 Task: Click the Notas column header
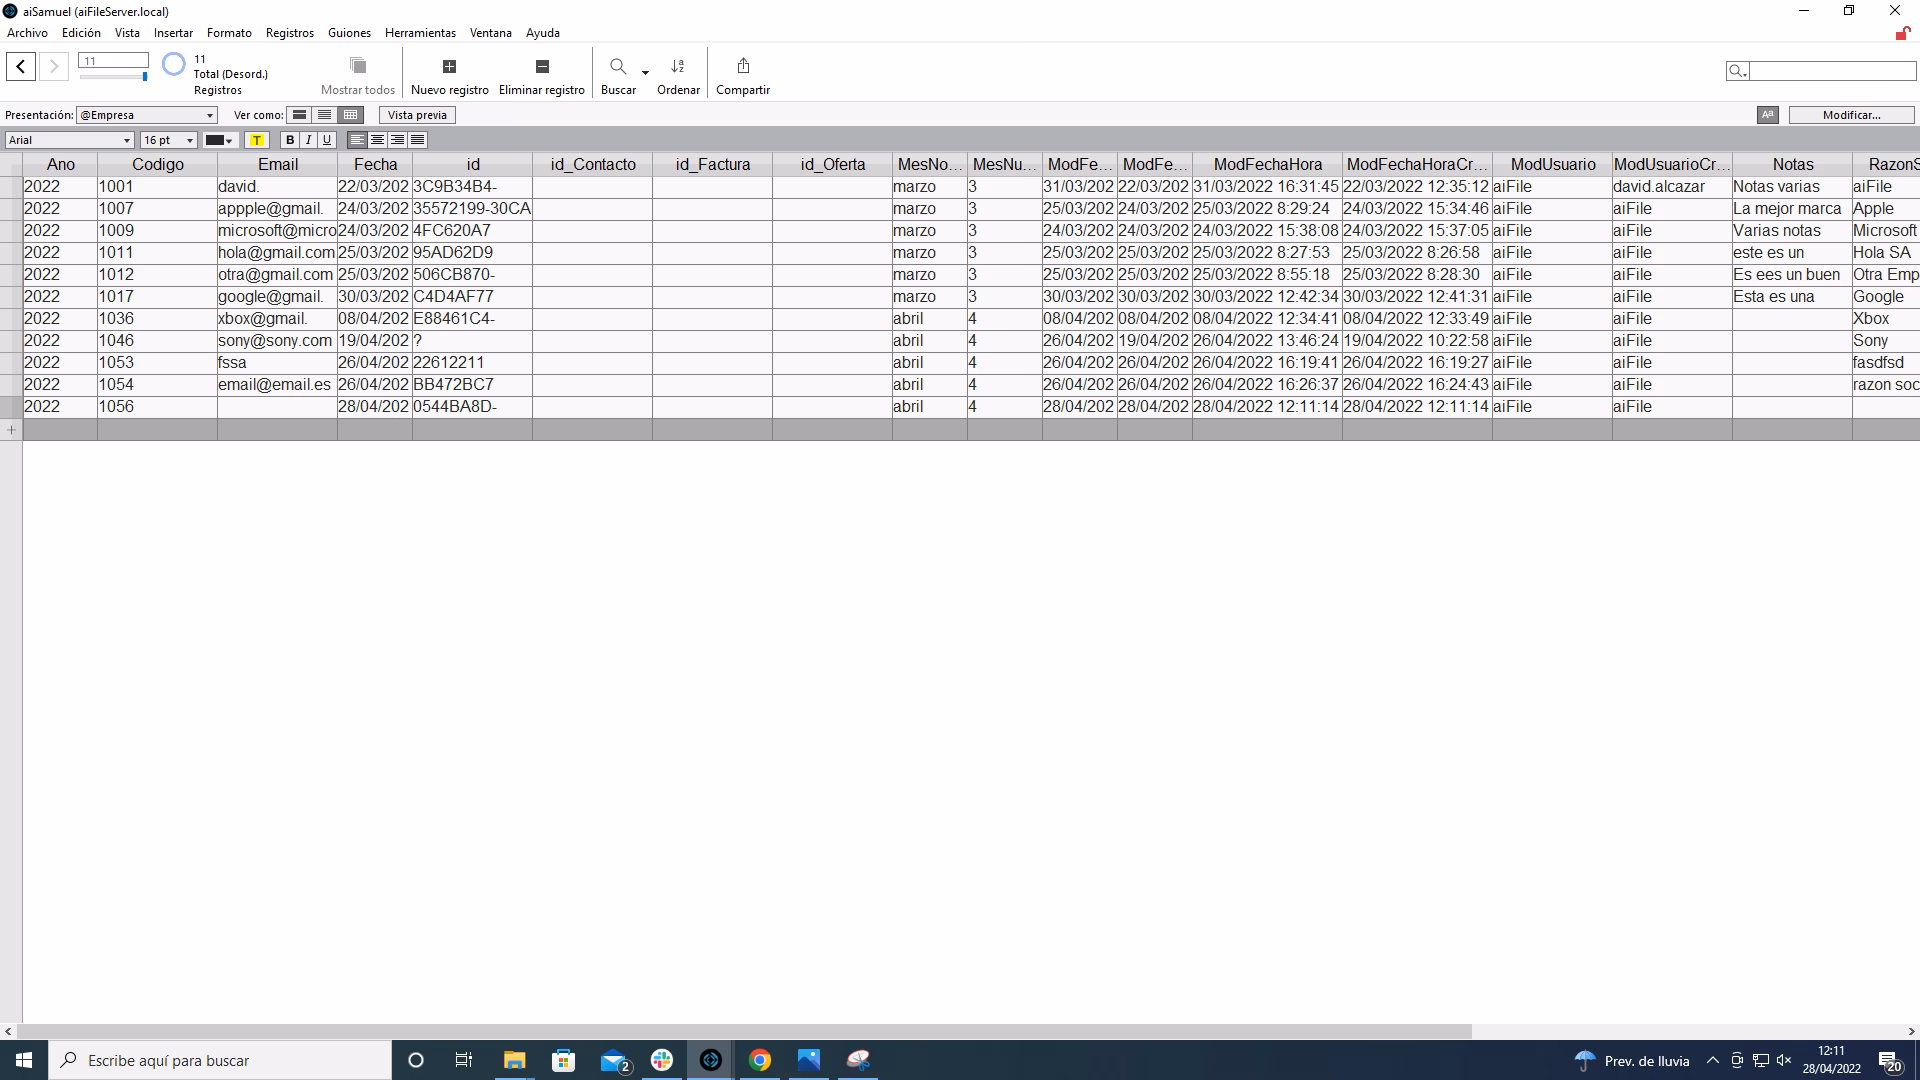coord(1792,164)
